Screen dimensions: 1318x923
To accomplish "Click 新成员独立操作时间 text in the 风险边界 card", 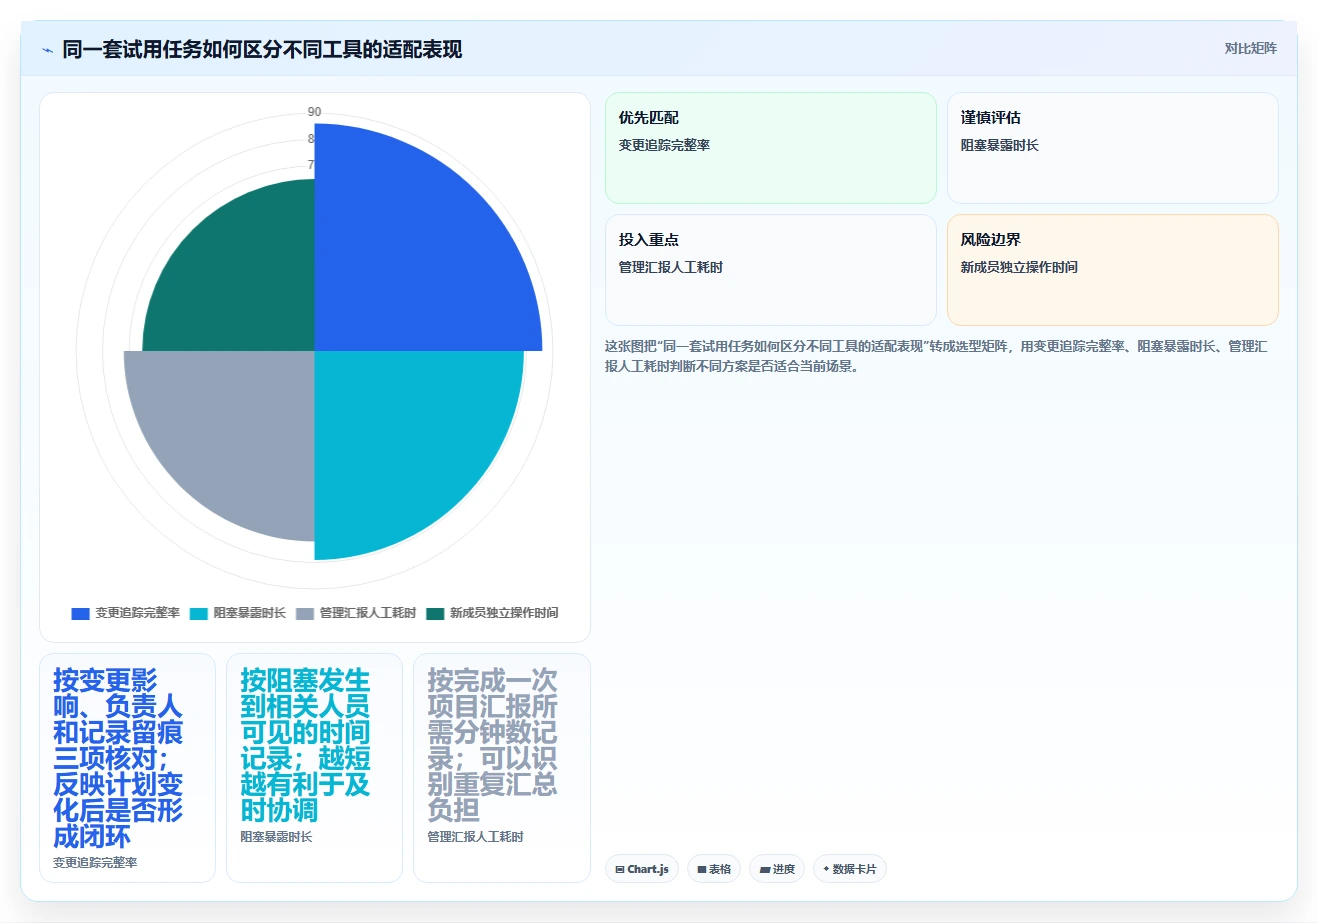I will point(1019,267).
